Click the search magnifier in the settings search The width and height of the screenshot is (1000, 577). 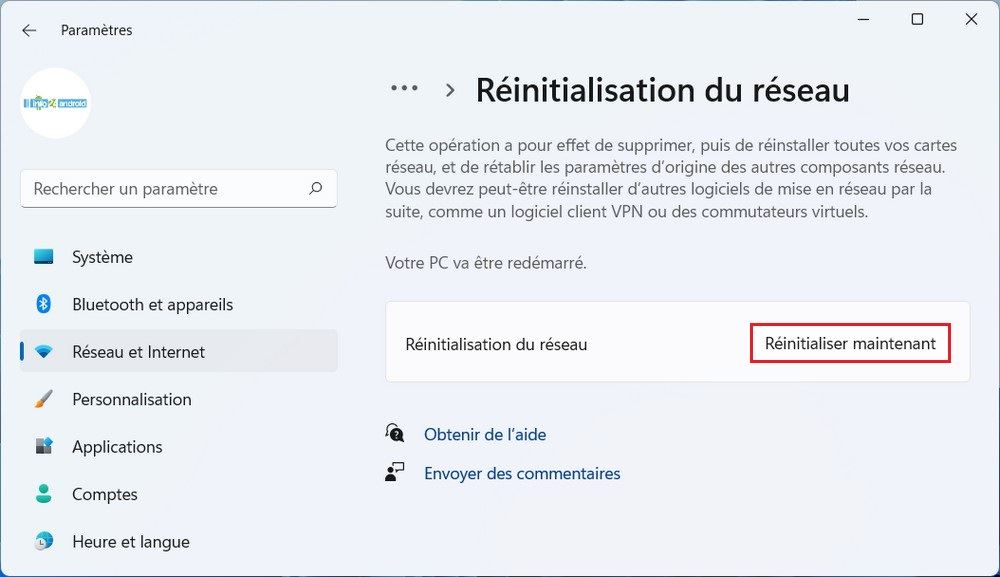pyautogui.click(x=315, y=188)
